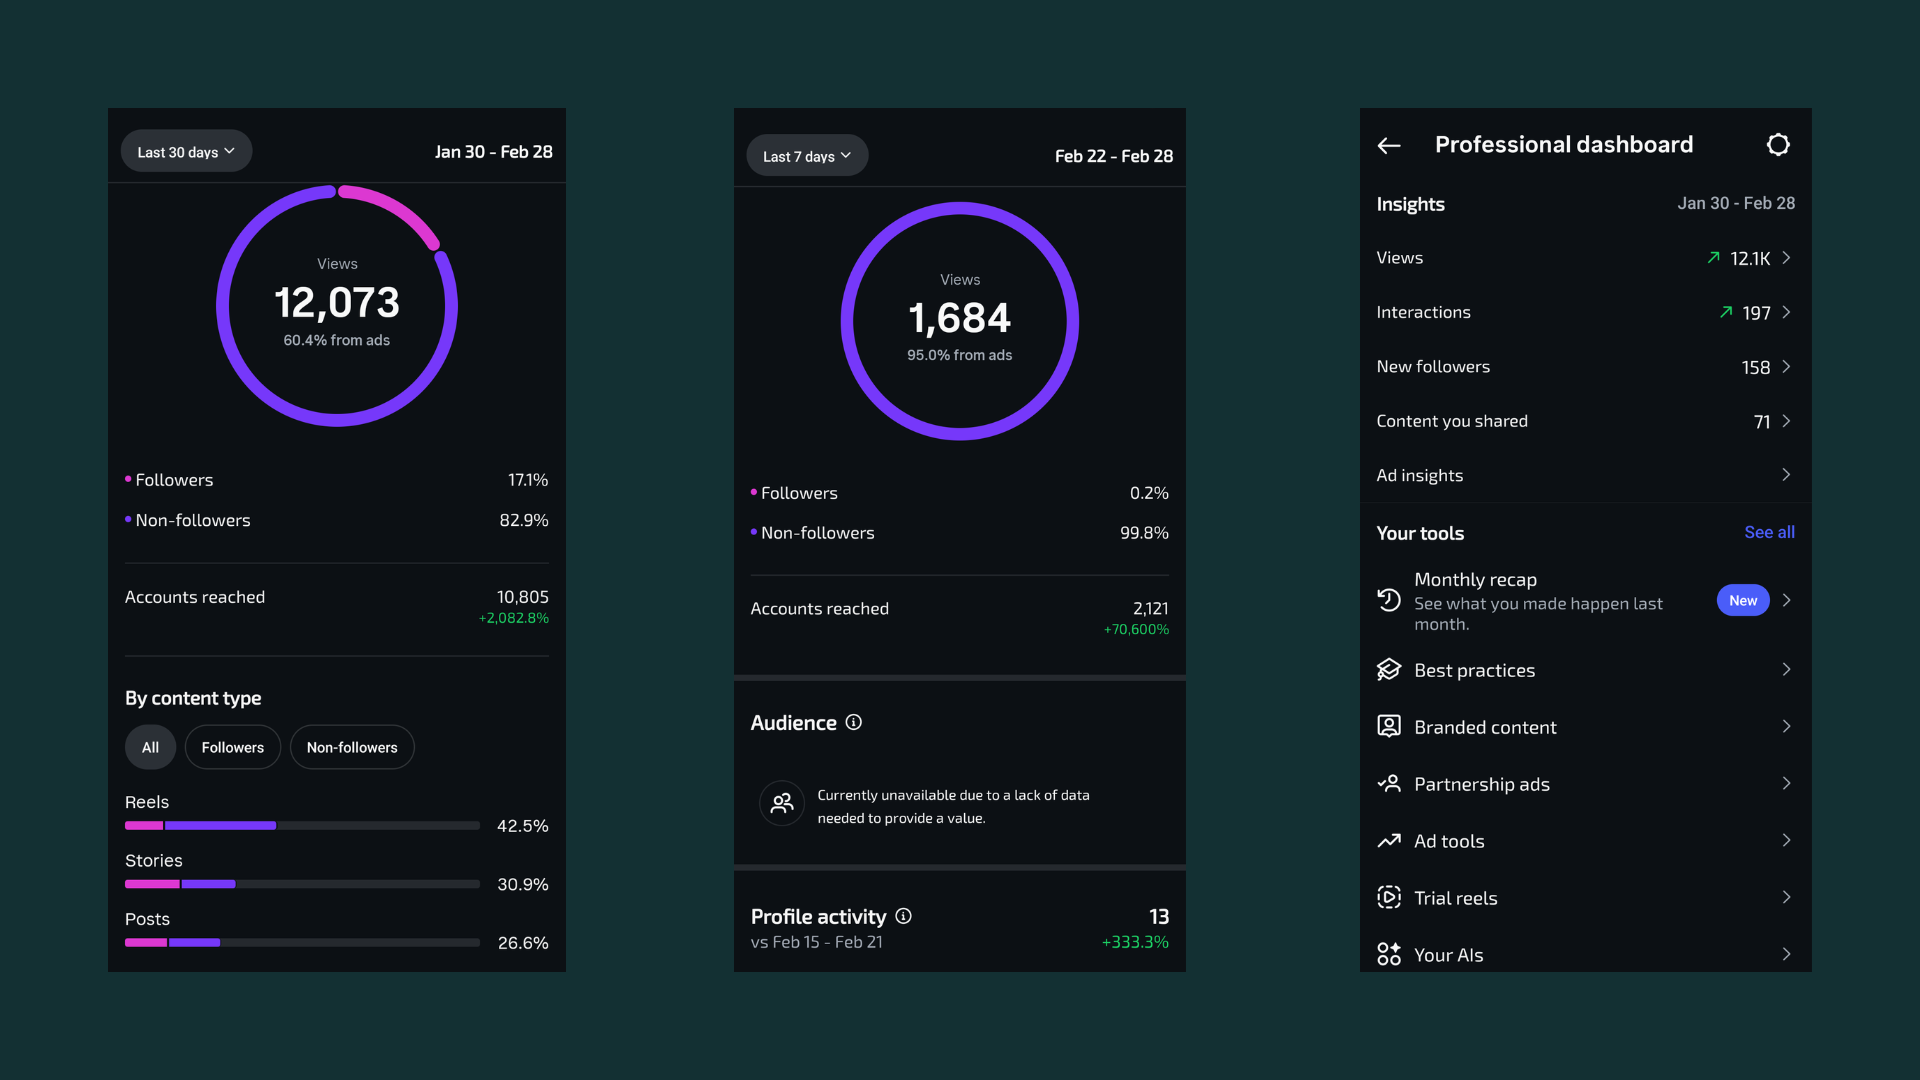Open dashboard settings gear icon
This screenshot has width=1920, height=1080.
1777,145
